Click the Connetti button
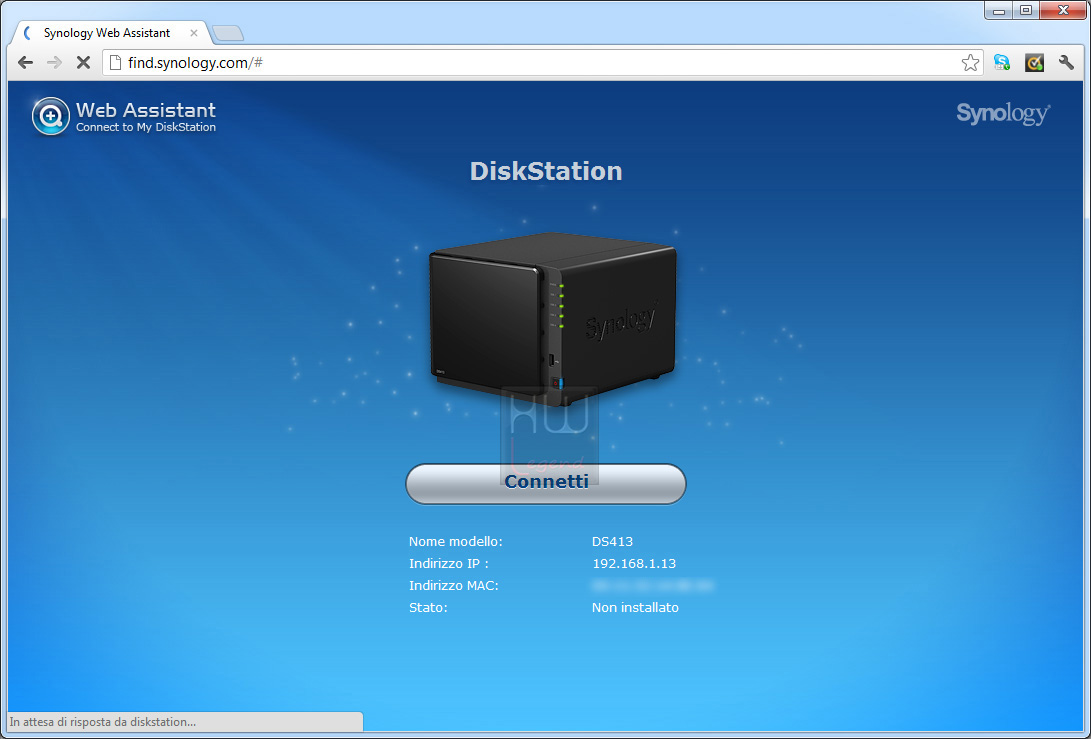 point(546,484)
